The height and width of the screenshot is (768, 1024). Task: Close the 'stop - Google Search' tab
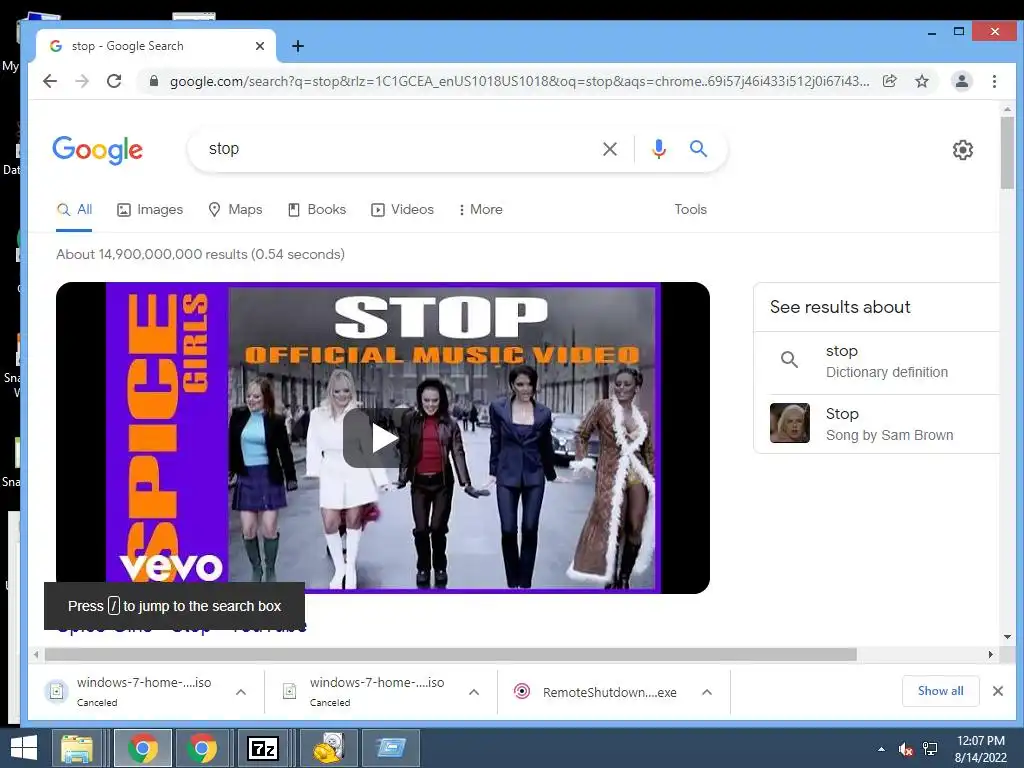(260, 46)
